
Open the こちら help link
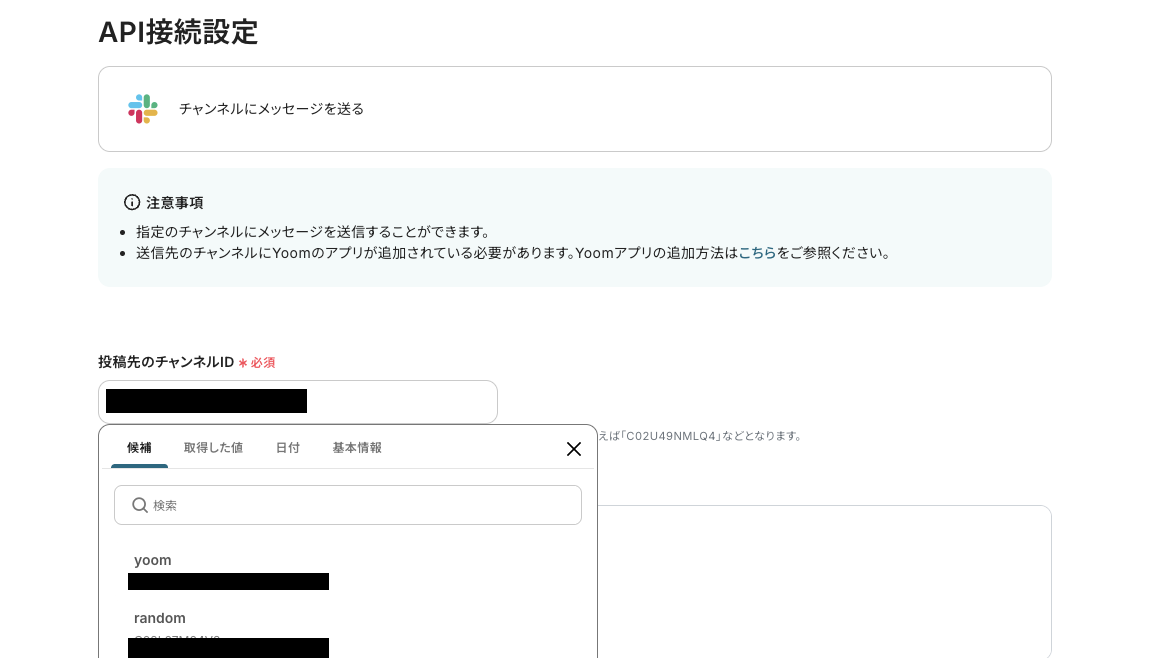click(x=757, y=253)
